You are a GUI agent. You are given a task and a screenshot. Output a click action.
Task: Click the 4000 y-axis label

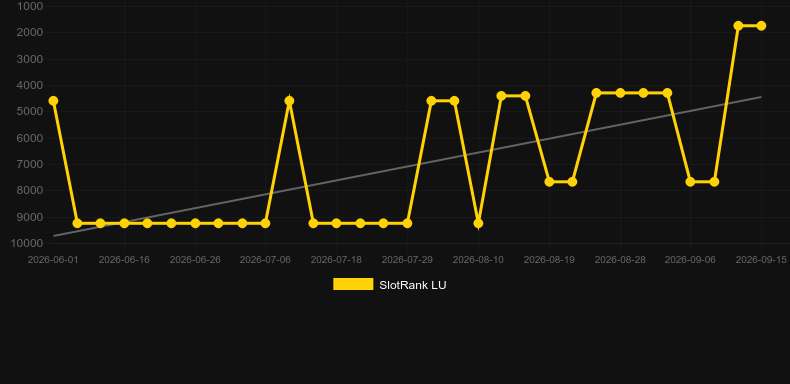(30, 85)
